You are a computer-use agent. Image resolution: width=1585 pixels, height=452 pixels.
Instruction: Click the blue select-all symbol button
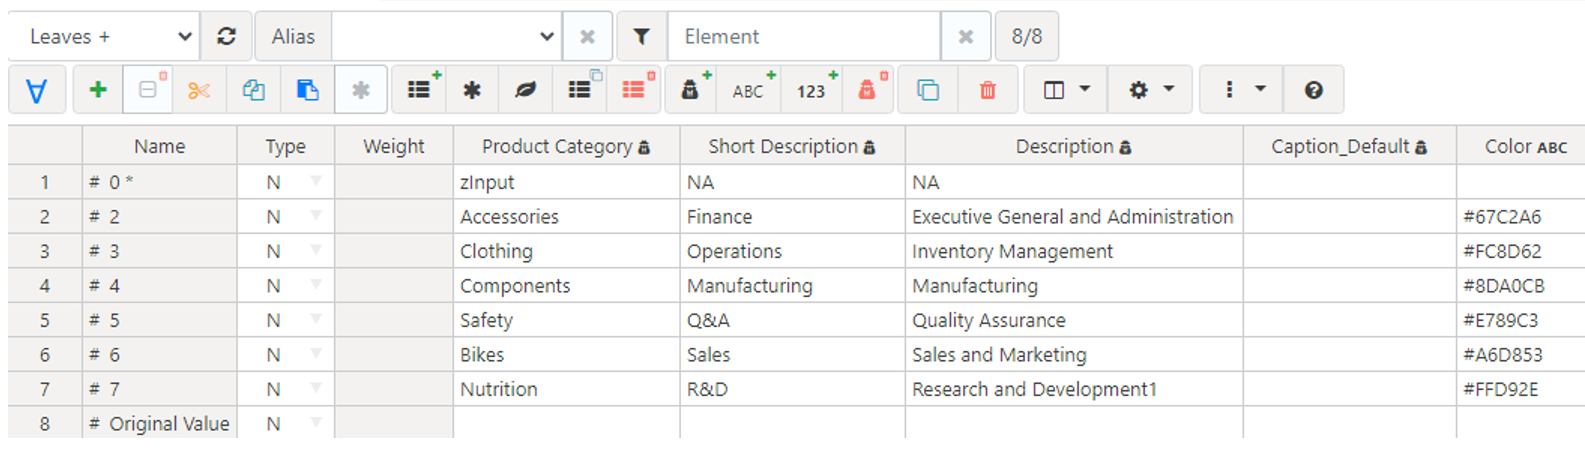click(x=37, y=90)
